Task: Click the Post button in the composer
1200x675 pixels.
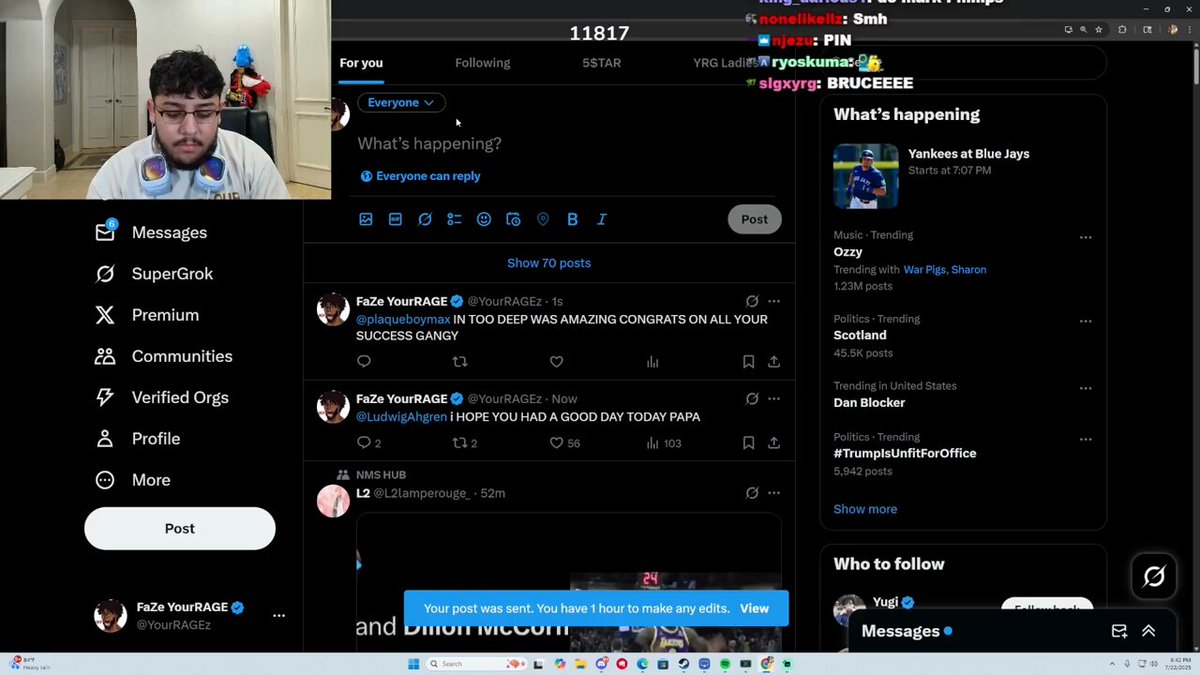Action: point(754,219)
